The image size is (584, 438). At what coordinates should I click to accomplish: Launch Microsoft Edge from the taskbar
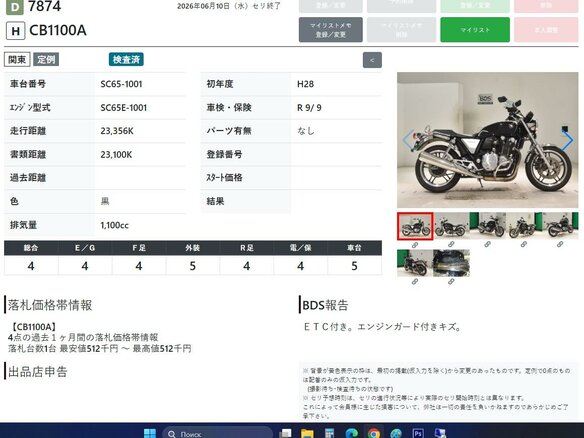pos(352,434)
